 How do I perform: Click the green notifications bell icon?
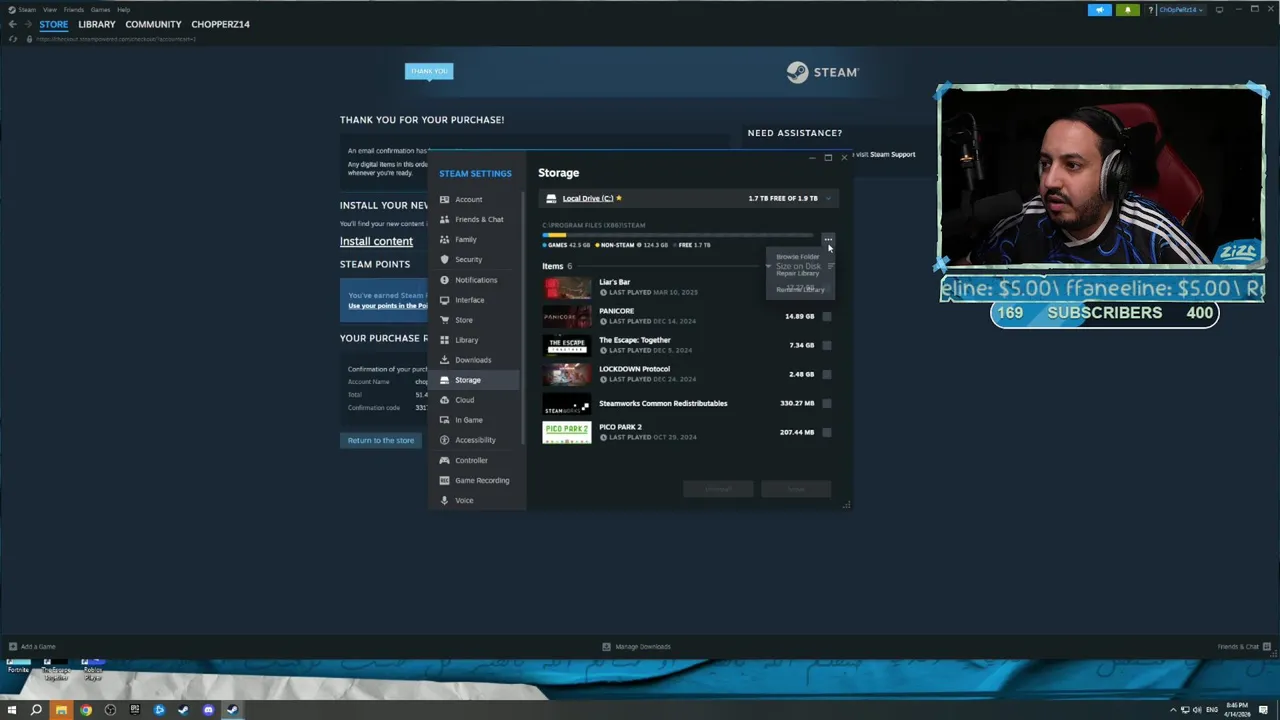click(1128, 10)
